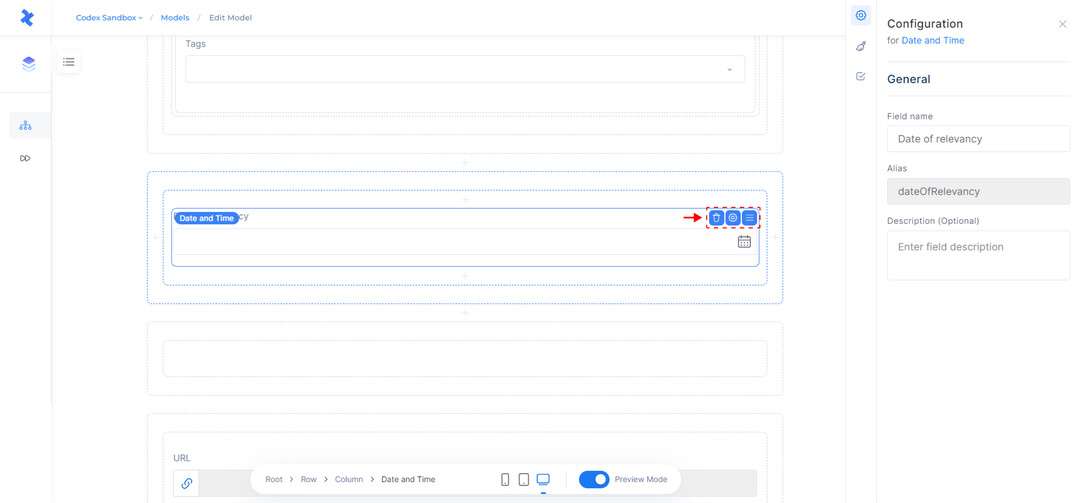The image size is (1080, 503).
Task: Click the Preview Mode label
Action: click(x=641, y=480)
